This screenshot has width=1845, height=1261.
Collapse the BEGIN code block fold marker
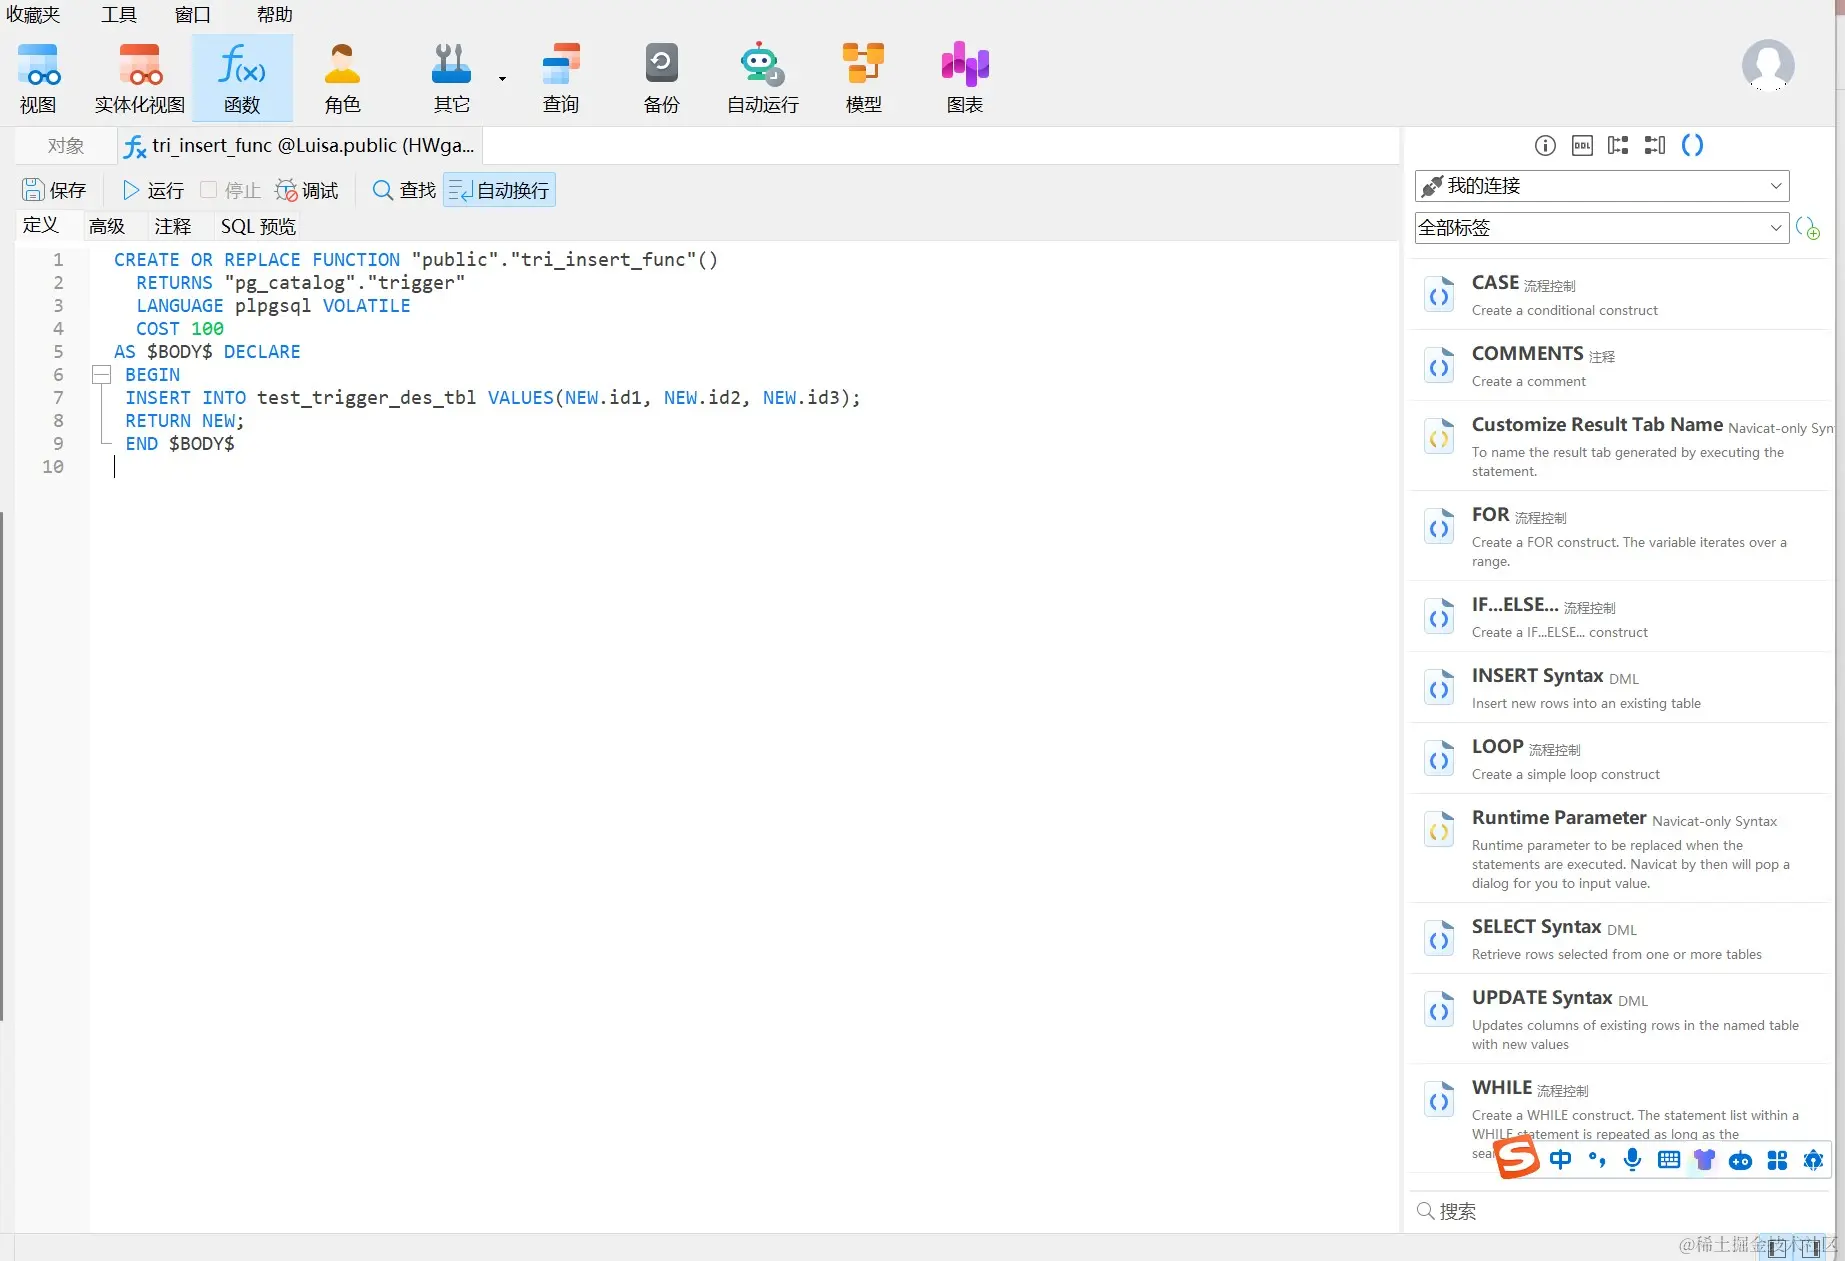(x=101, y=375)
